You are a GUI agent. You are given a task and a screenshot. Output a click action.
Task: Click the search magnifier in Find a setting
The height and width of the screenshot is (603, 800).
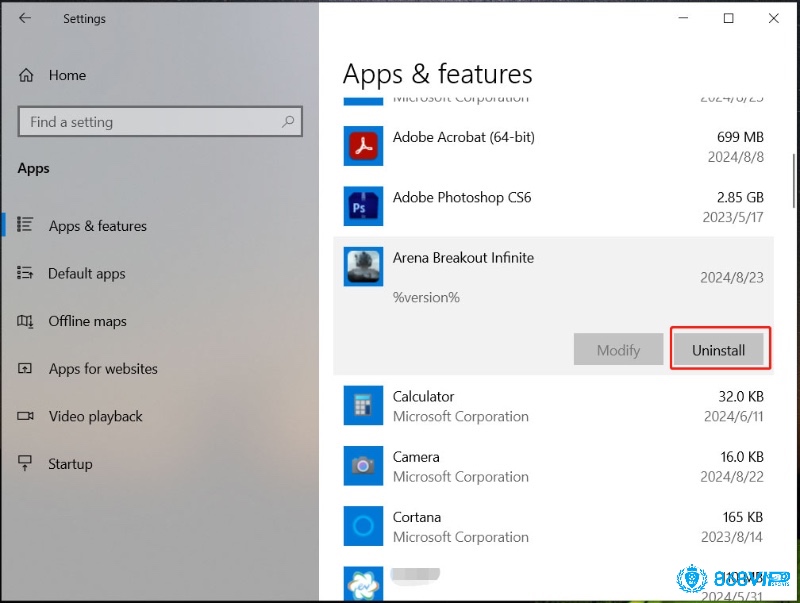(289, 121)
